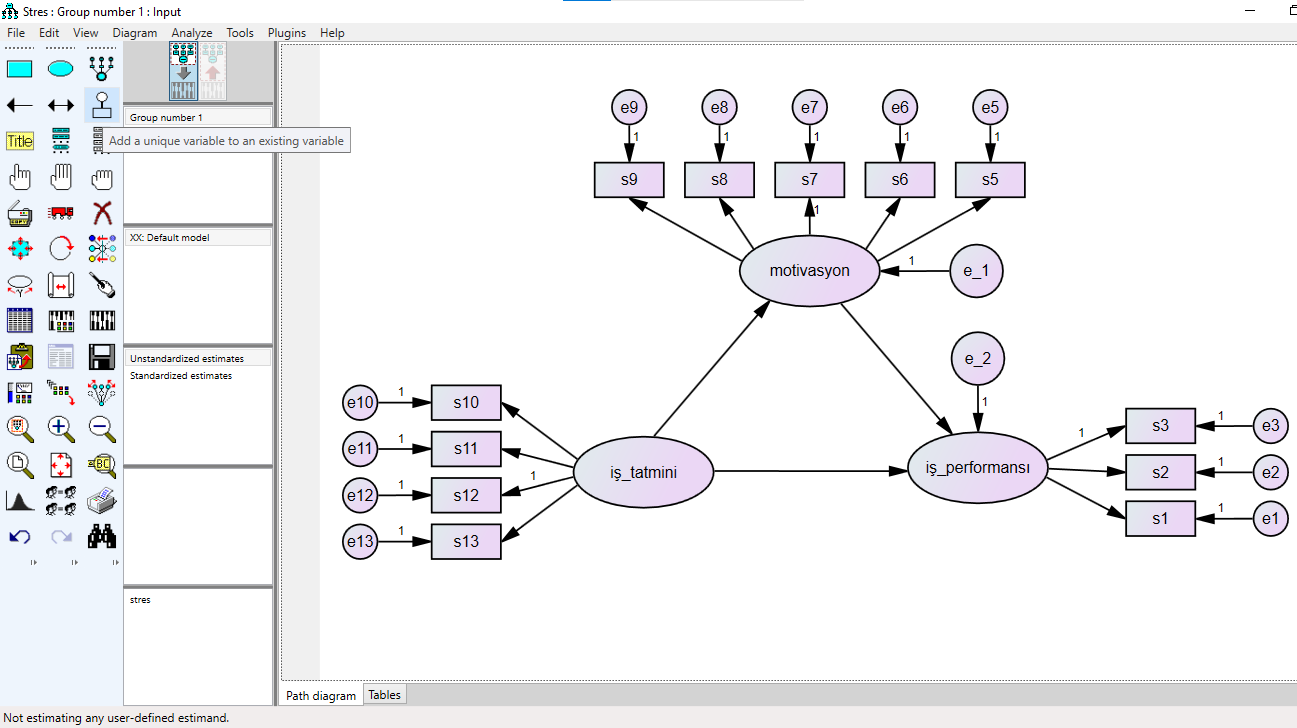The image size is (1297, 728).
Task: Select the draw observed variable rectangle tool
Action: tap(20, 69)
